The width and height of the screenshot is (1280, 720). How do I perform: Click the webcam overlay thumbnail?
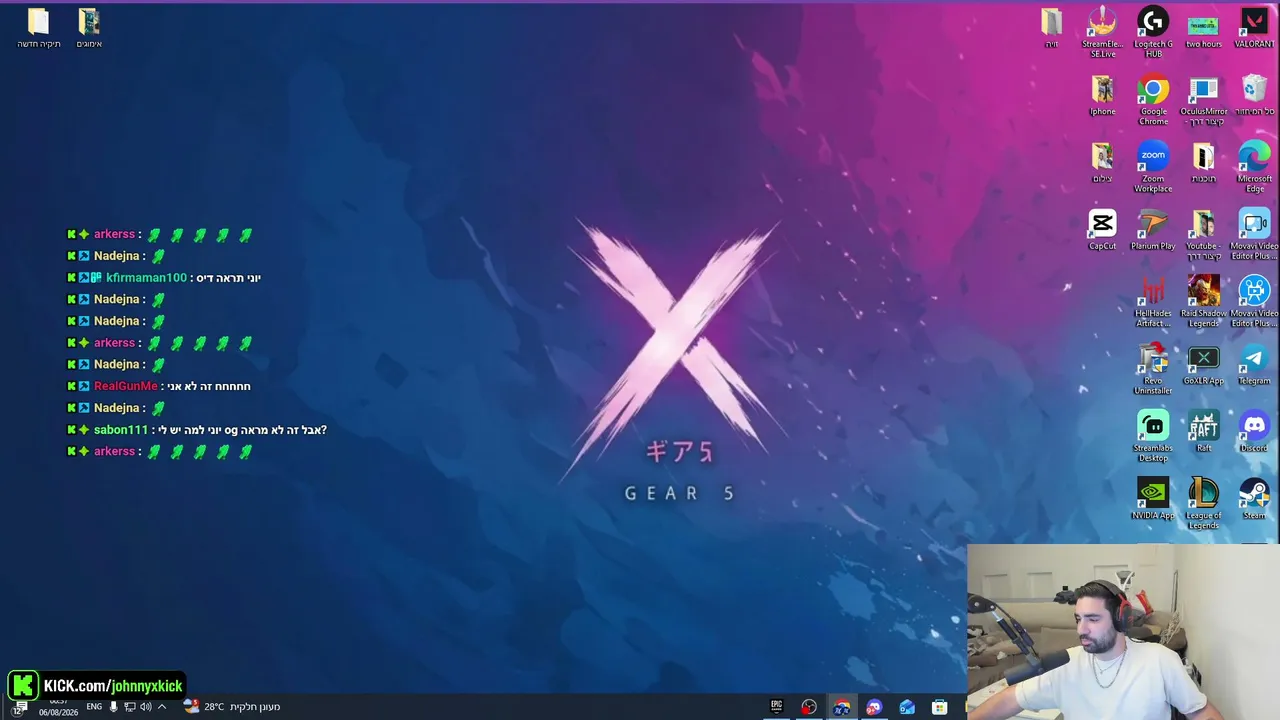pyautogui.click(x=1123, y=632)
